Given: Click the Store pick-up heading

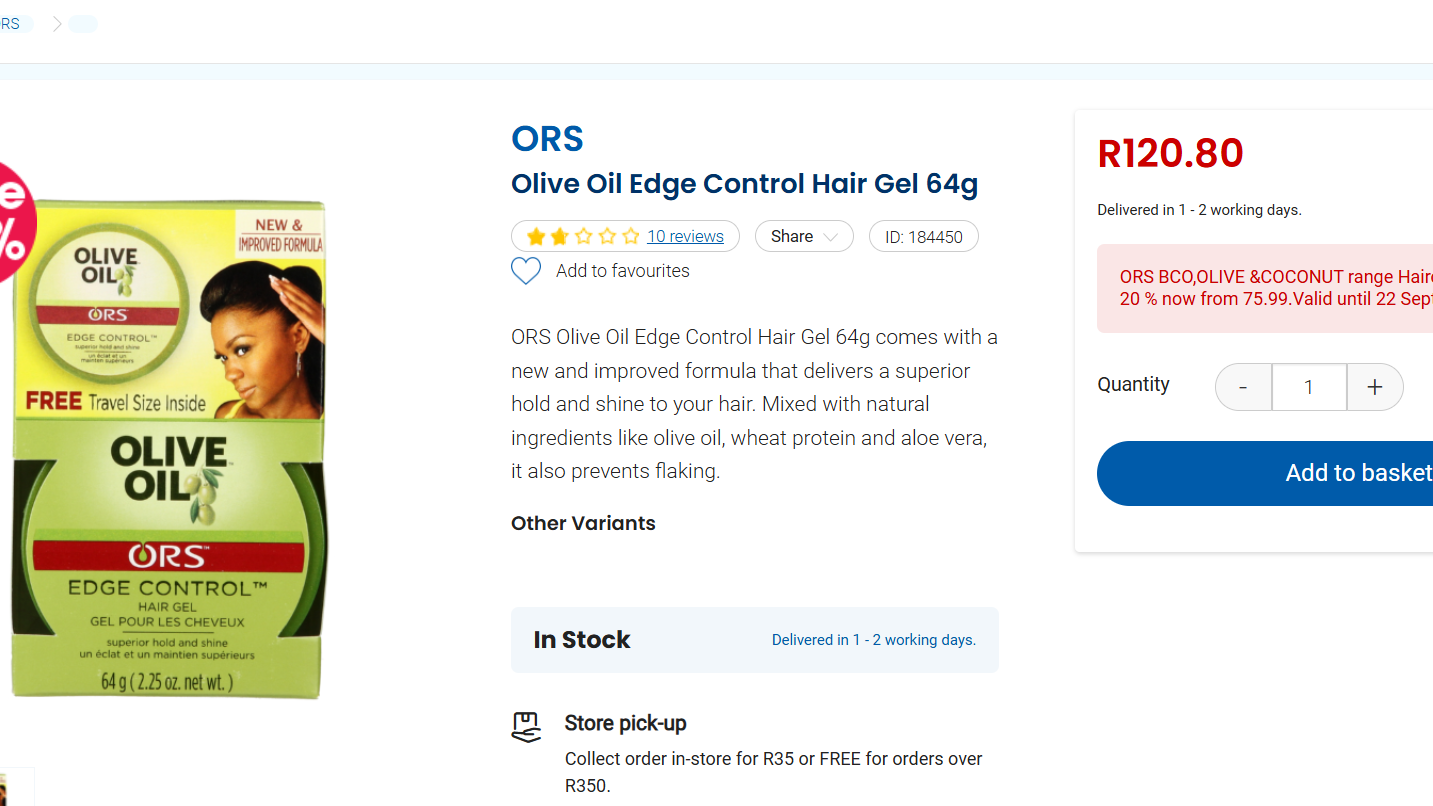Looking at the screenshot, I should coord(625,723).
